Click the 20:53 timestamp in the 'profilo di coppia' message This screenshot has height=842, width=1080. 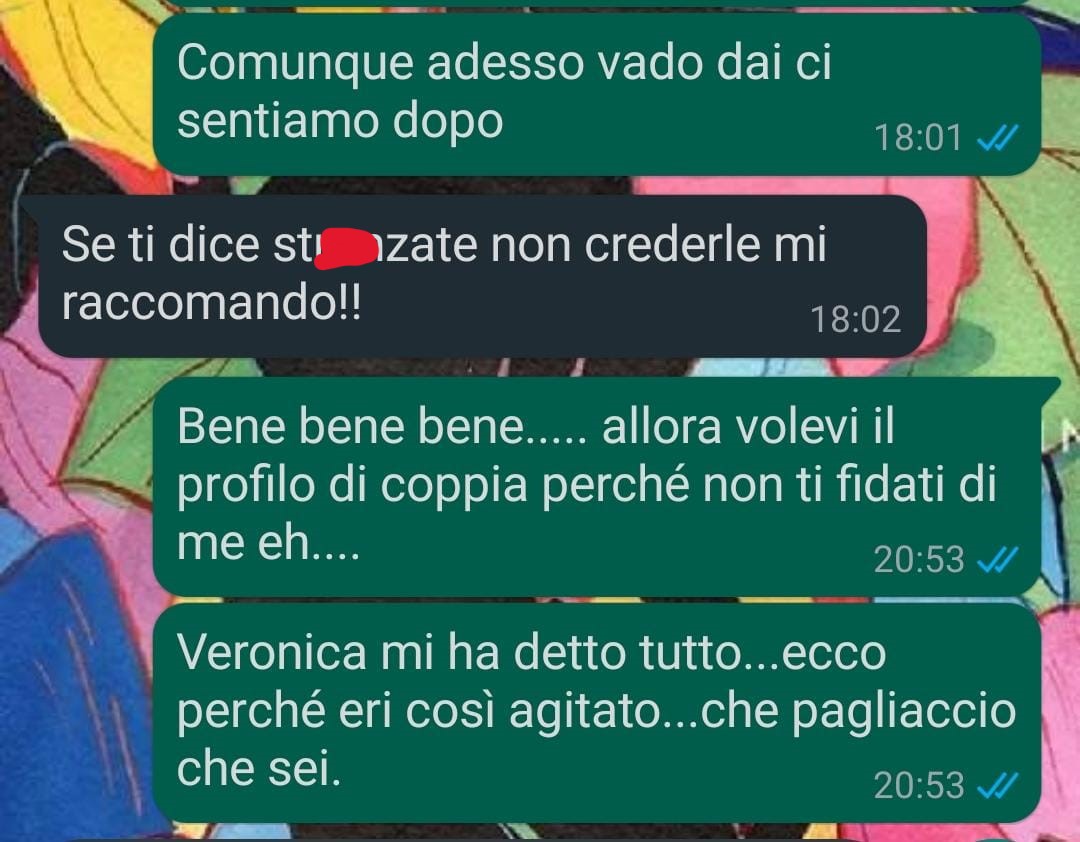pyautogui.click(x=918, y=559)
